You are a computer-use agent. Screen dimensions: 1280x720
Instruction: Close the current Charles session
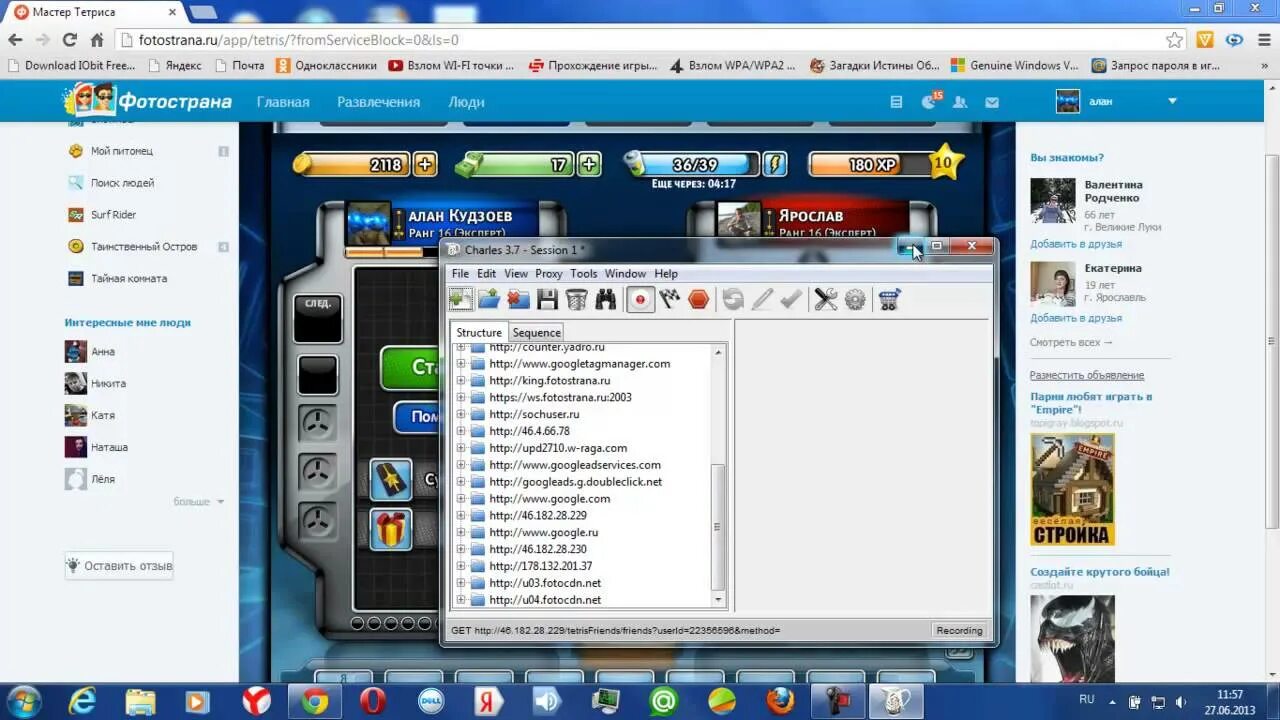point(518,299)
